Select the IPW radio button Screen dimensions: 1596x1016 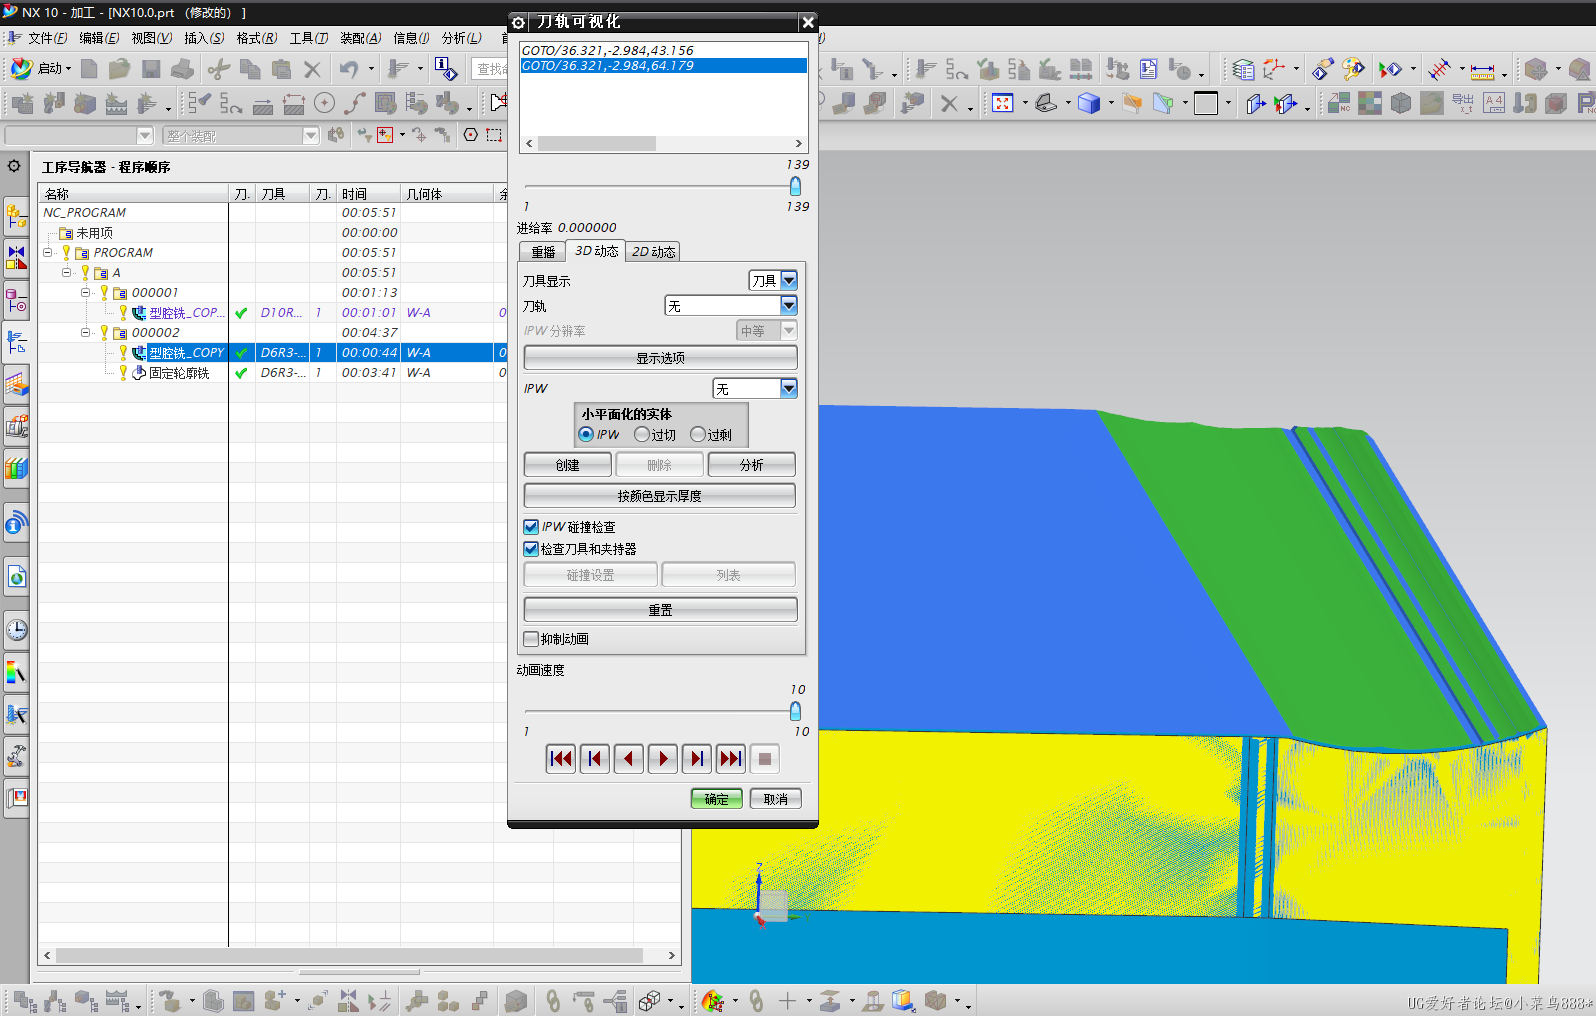[586, 434]
